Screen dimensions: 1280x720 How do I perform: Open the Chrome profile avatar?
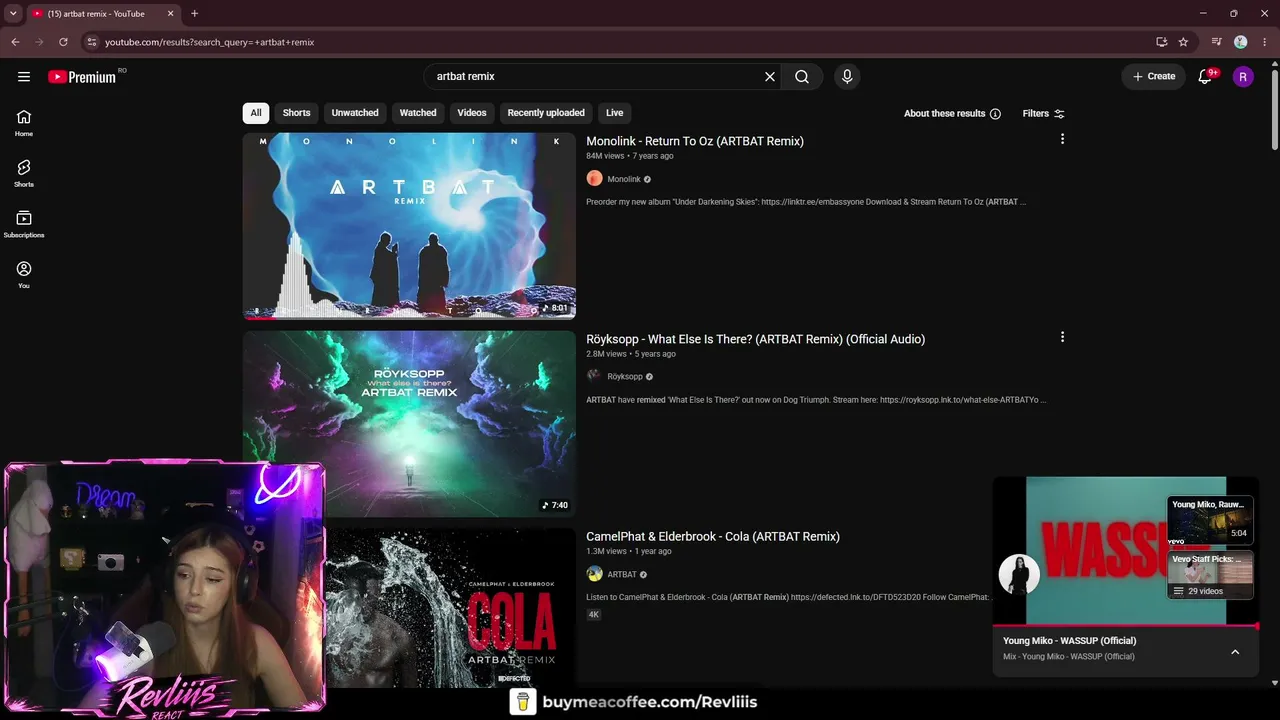pyautogui.click(x=1241, y=42)
